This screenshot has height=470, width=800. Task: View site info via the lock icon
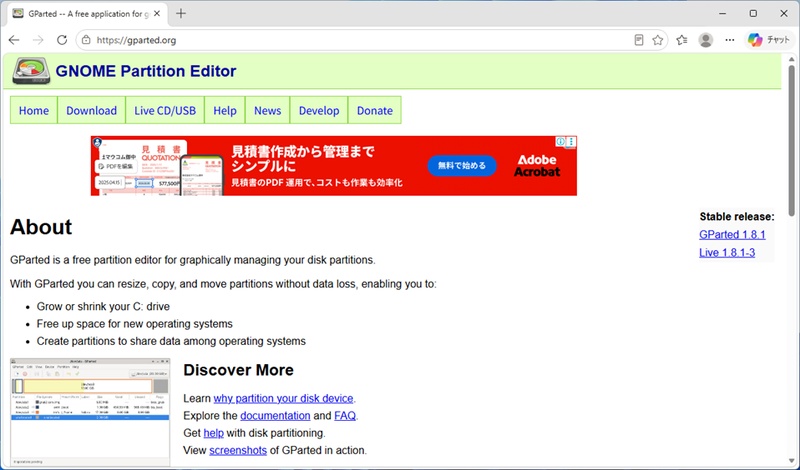click(86, 40)
